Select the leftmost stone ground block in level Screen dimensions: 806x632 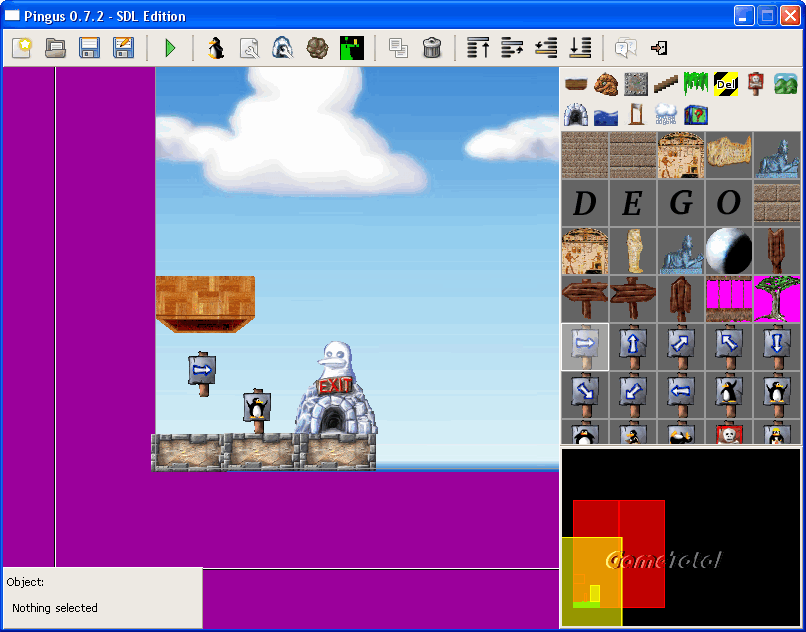tap(188, 453)
